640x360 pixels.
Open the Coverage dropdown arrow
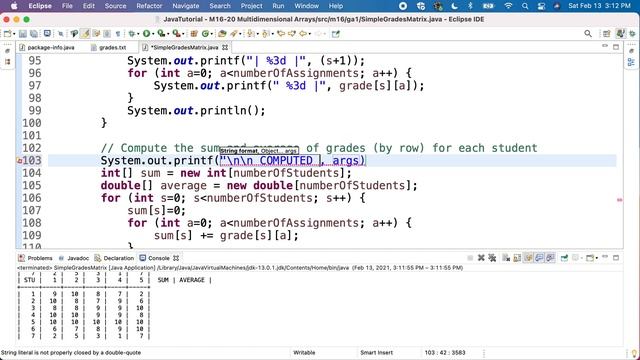pos(168,34)
